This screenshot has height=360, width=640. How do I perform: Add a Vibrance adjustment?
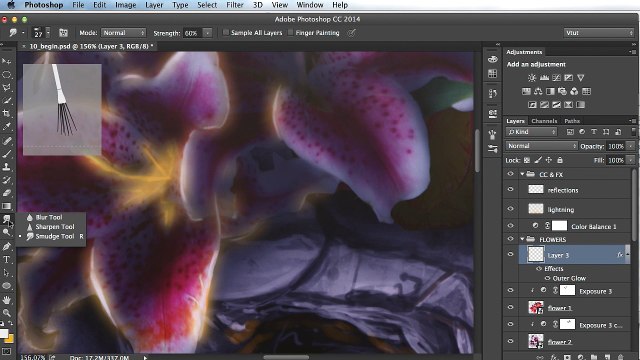pyautogui.click(x=581, y=78)
